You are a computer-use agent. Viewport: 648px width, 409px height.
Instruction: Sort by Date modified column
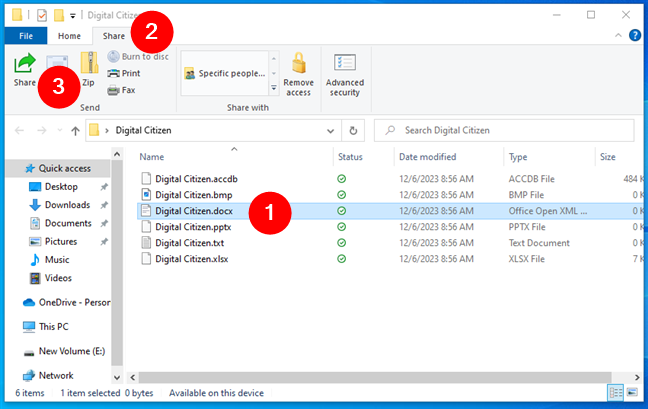(x=427, y=157)
